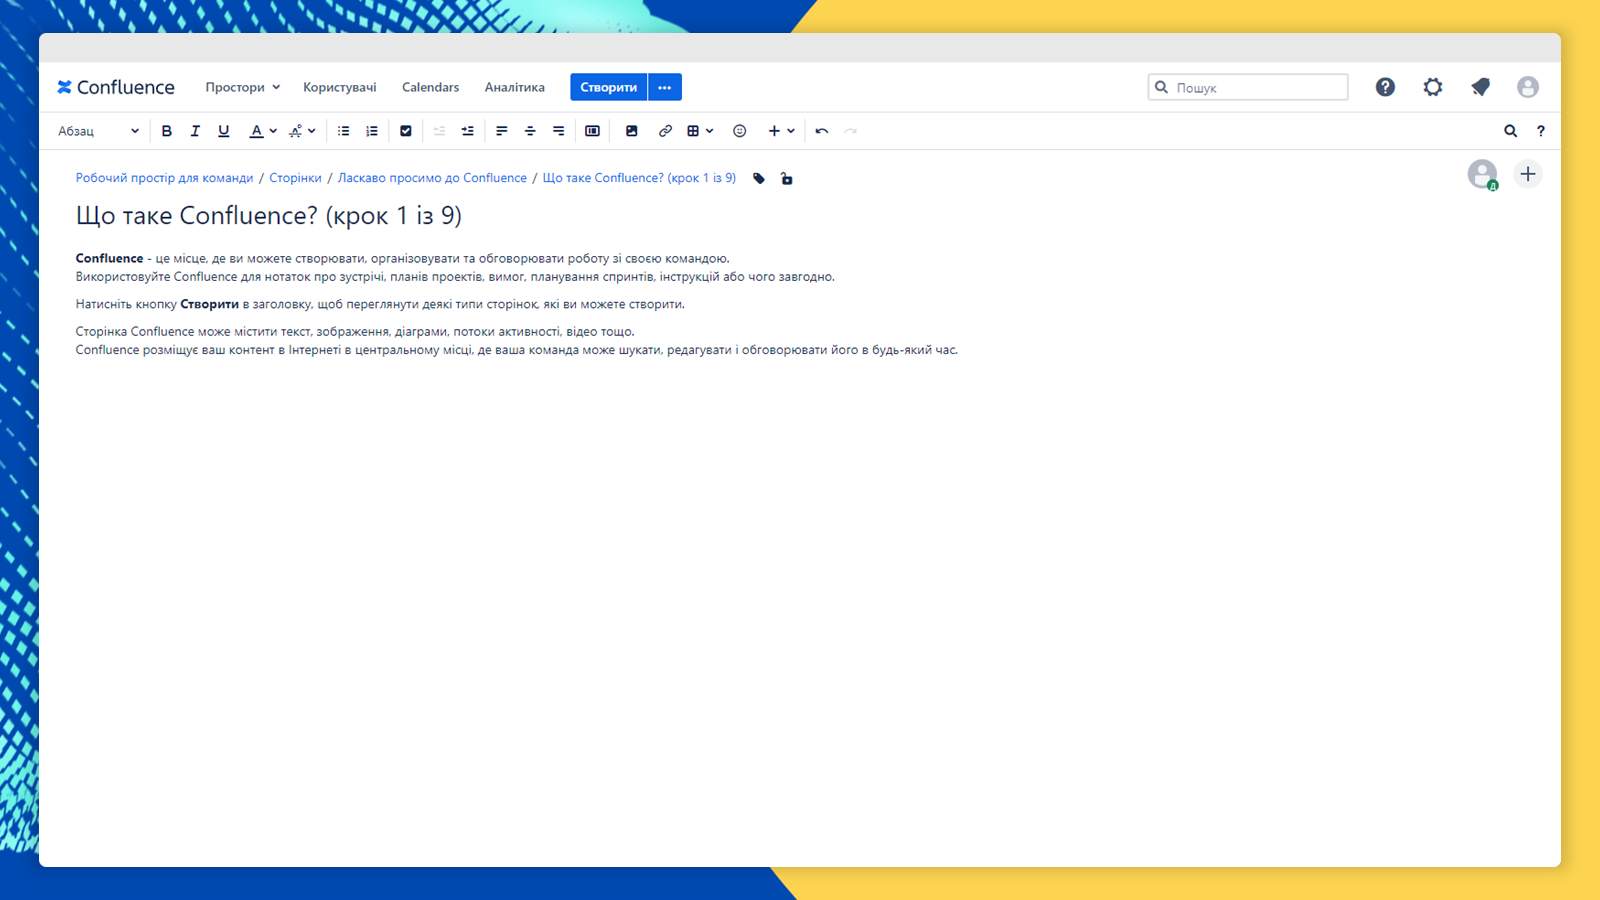Toggle underline formatting
Screen dimensions: 1600x900
point(224,131)
